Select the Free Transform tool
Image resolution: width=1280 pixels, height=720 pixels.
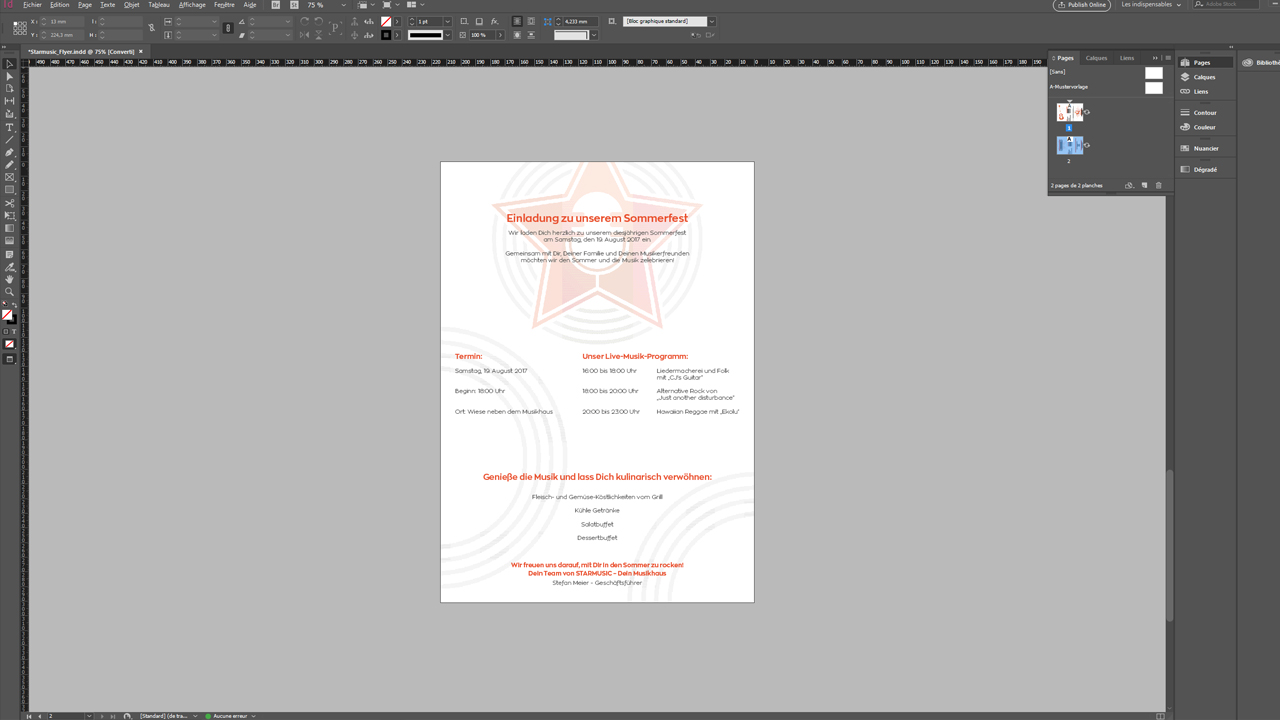pos(10,215)
